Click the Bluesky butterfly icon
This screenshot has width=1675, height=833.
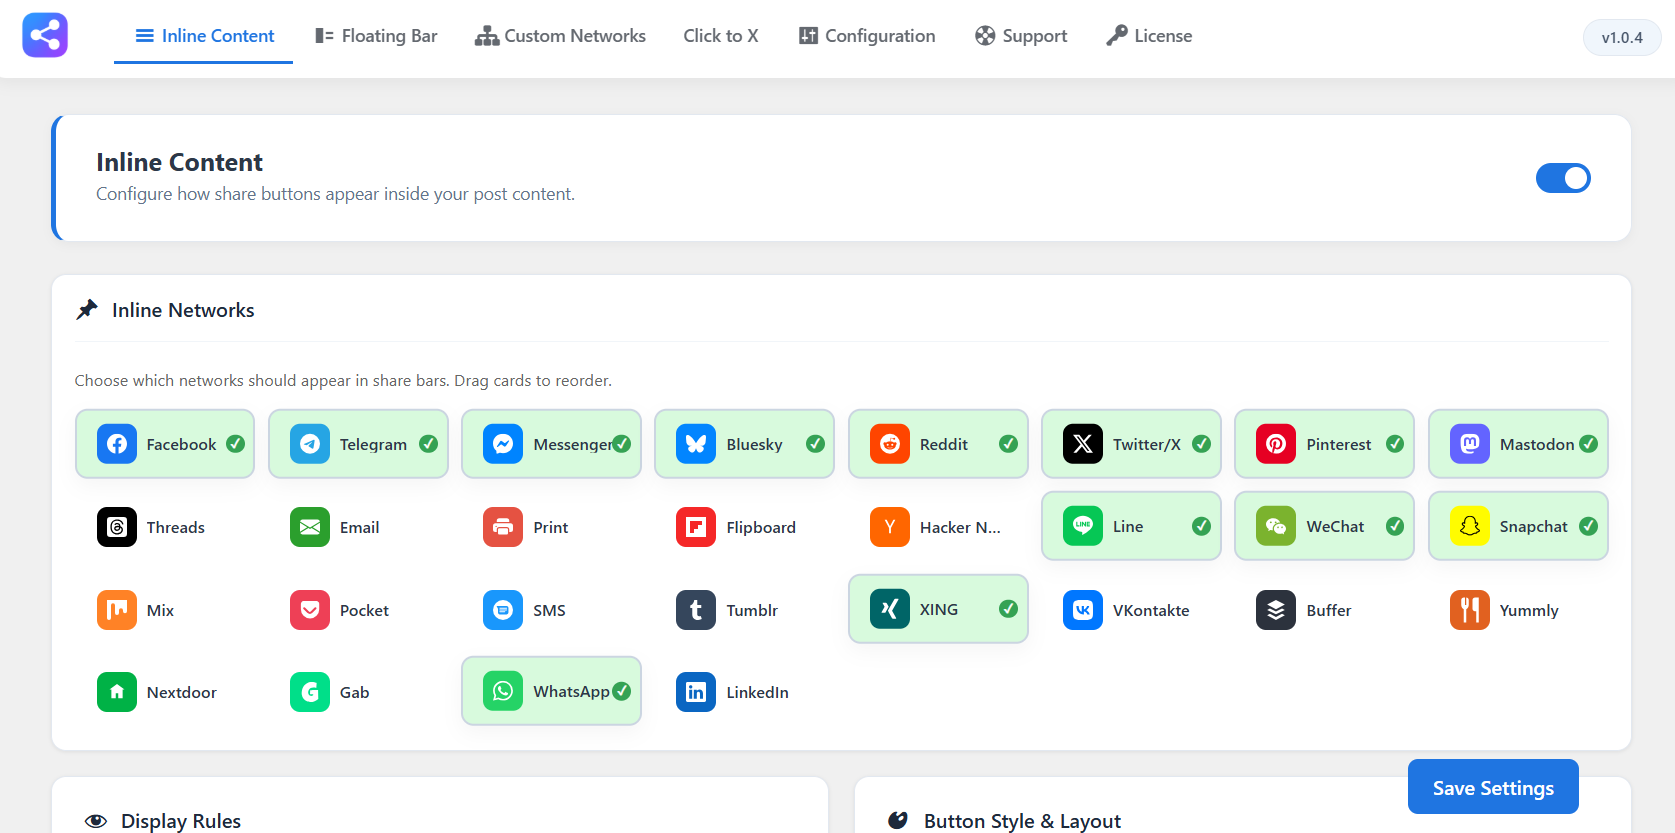point(696,444)
